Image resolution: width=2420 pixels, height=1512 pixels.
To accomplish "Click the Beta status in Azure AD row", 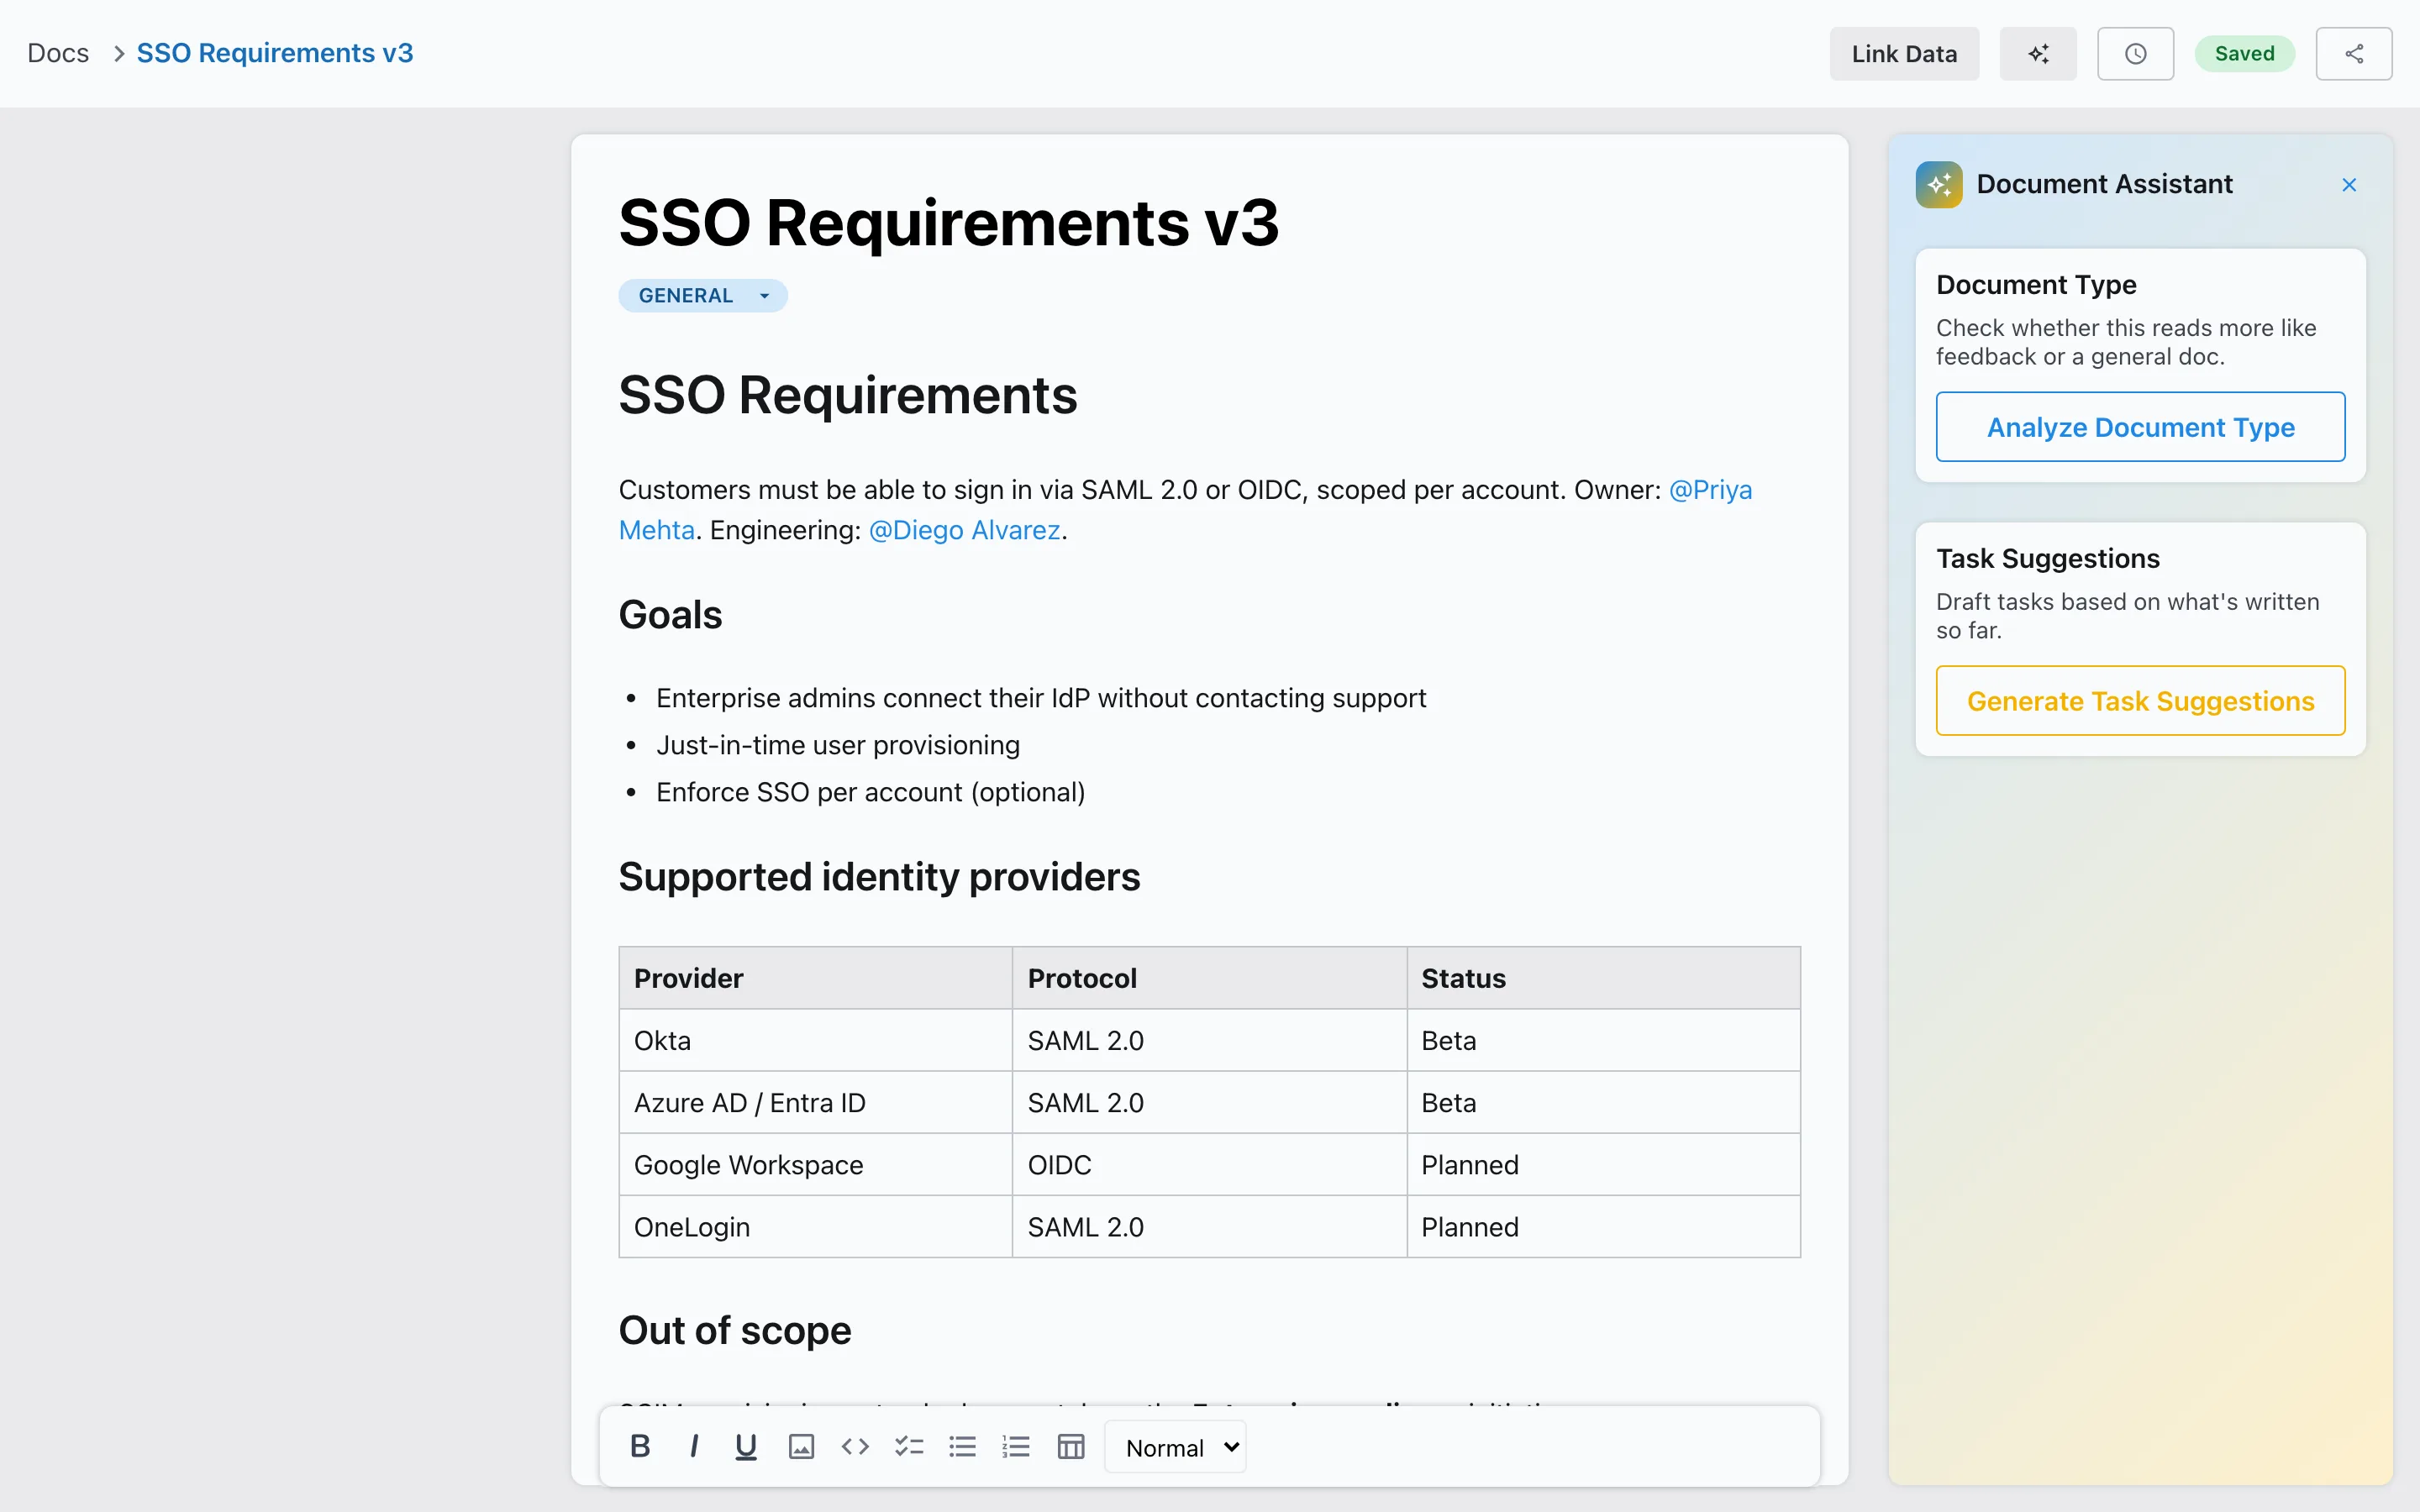I will 1604,1103.
